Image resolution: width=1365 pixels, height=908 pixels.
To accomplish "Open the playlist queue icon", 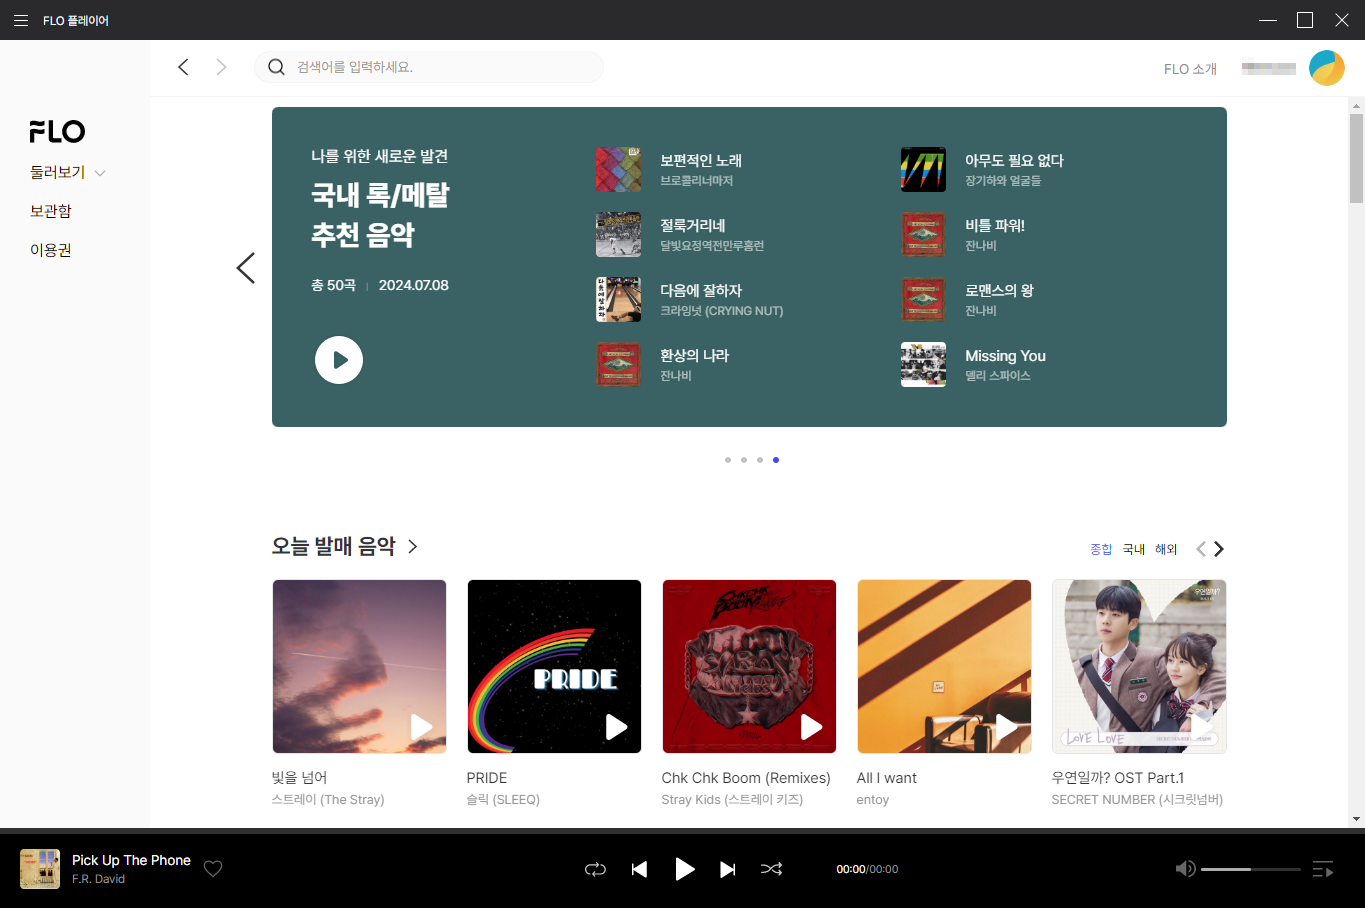I will [x=1322, y=869].
